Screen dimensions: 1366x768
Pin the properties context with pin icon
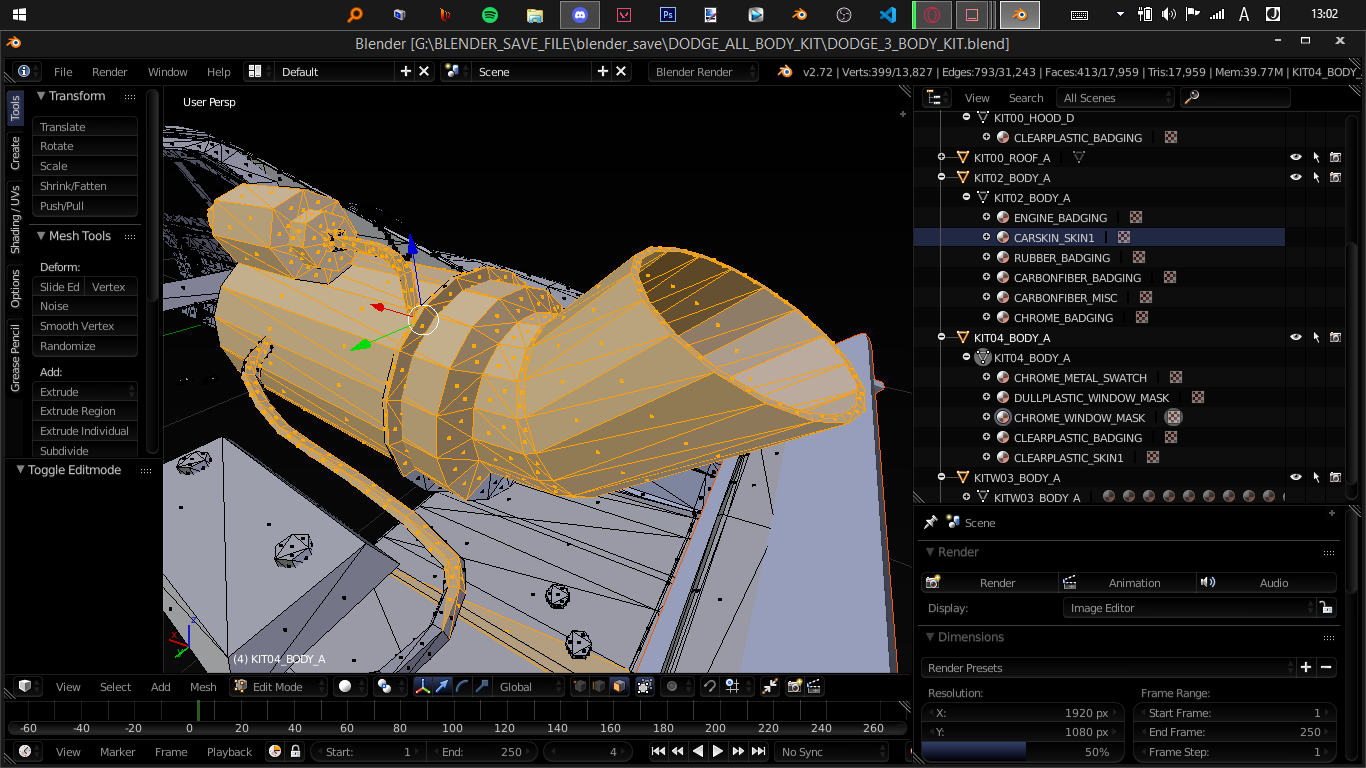tap(930, 522)
